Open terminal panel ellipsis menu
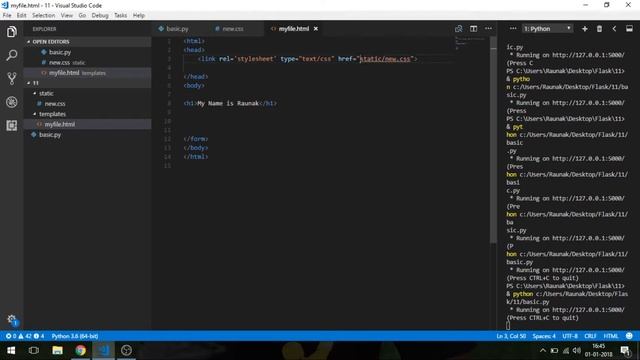Image resolution: width=640 pixels, height=360 pixels. [x=513, y=29]
